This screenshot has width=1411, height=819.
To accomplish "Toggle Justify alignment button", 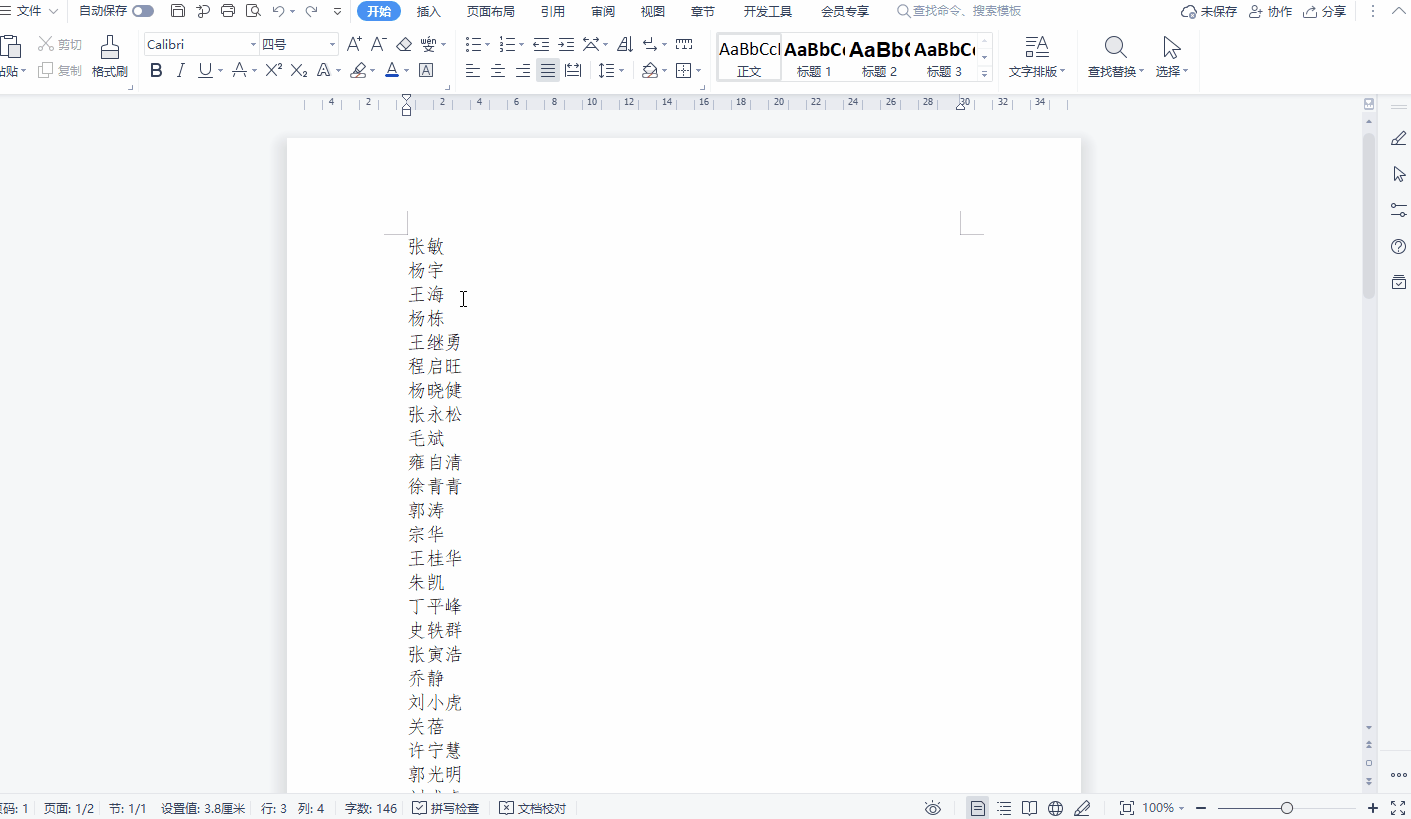I will click(548, 70).
